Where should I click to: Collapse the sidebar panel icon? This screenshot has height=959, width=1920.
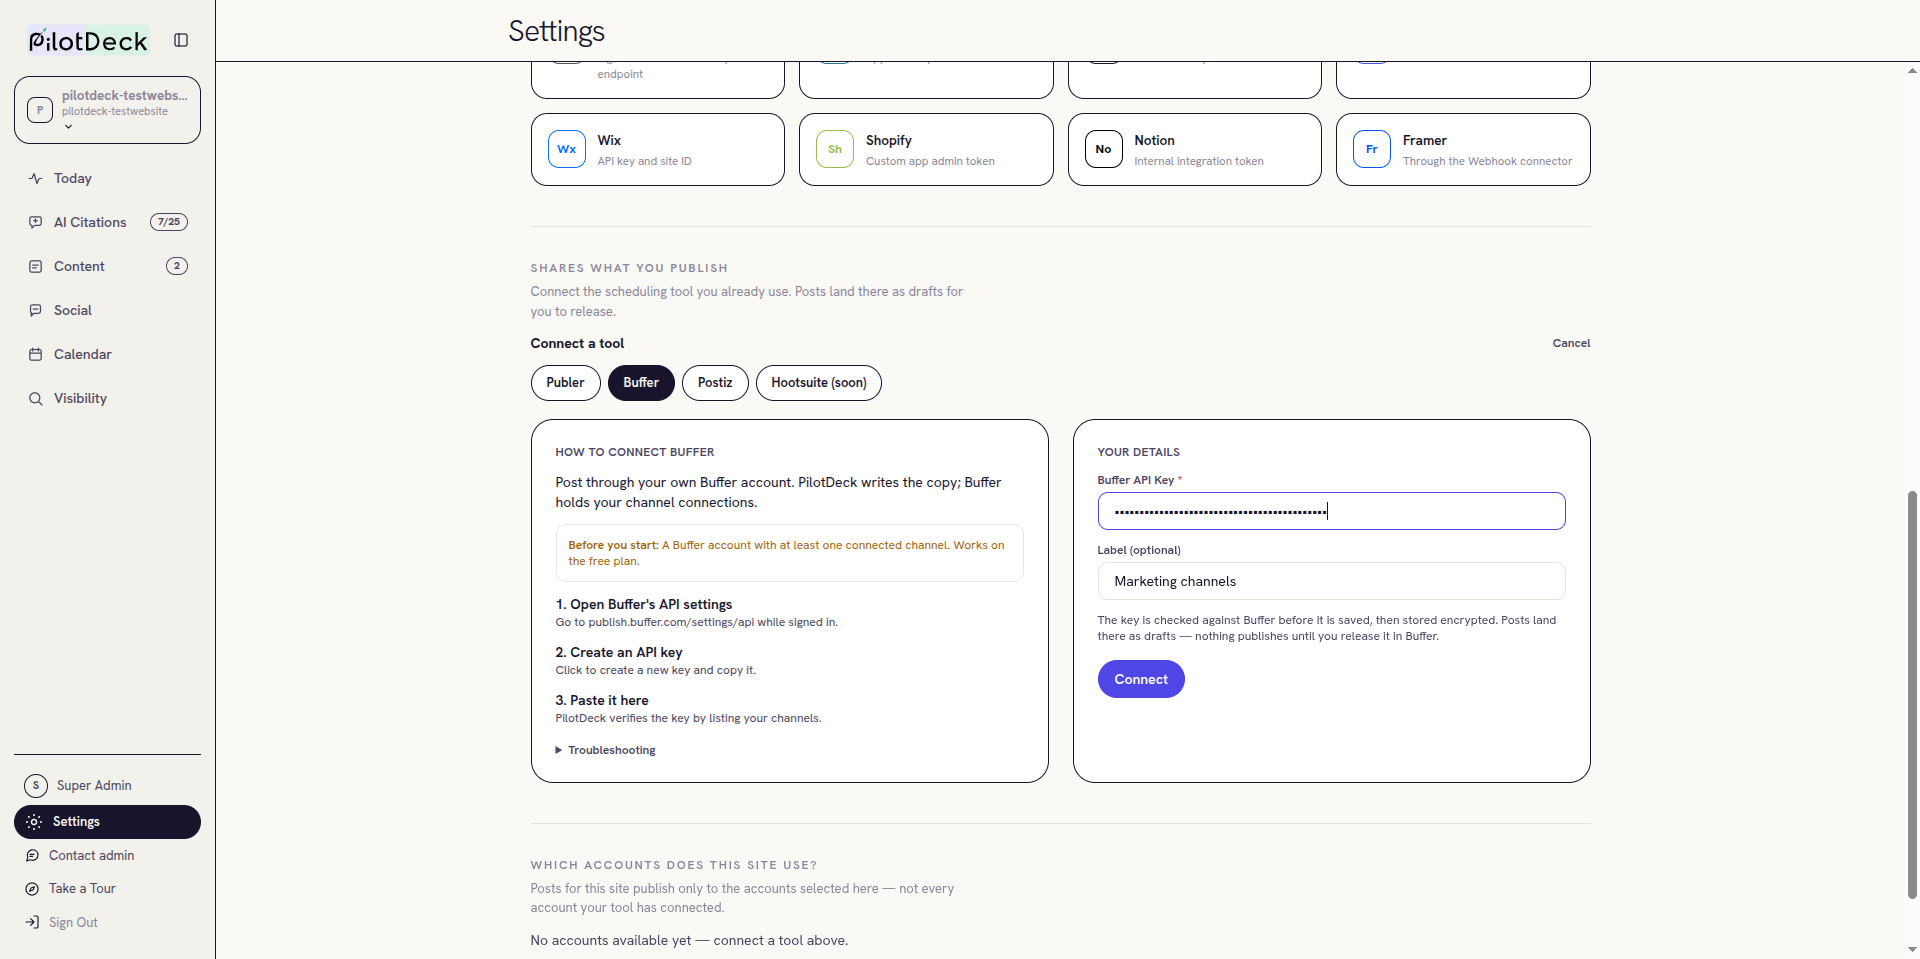[x=181, y=40]
